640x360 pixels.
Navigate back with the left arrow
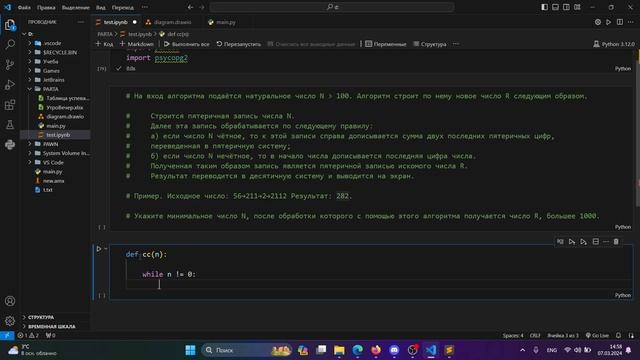pyautogui.click(x=191, y=7)
